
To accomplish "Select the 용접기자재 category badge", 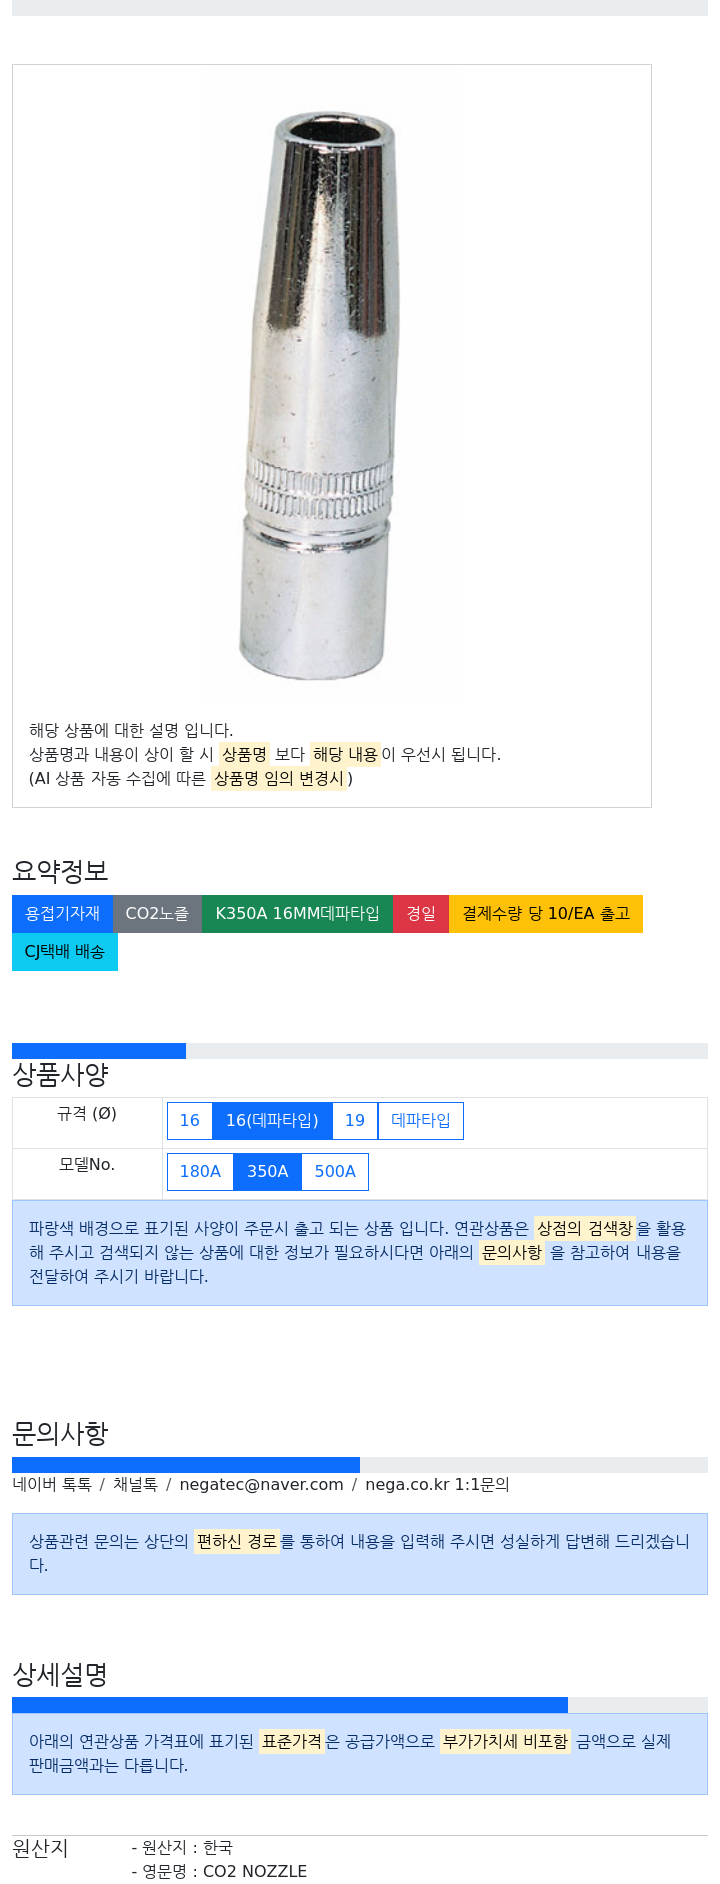I will coord(62,914).
